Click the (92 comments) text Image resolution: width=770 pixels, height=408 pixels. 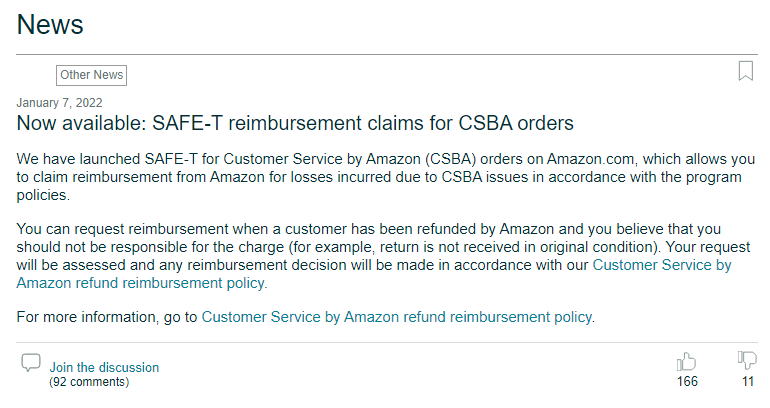[89, 382]
